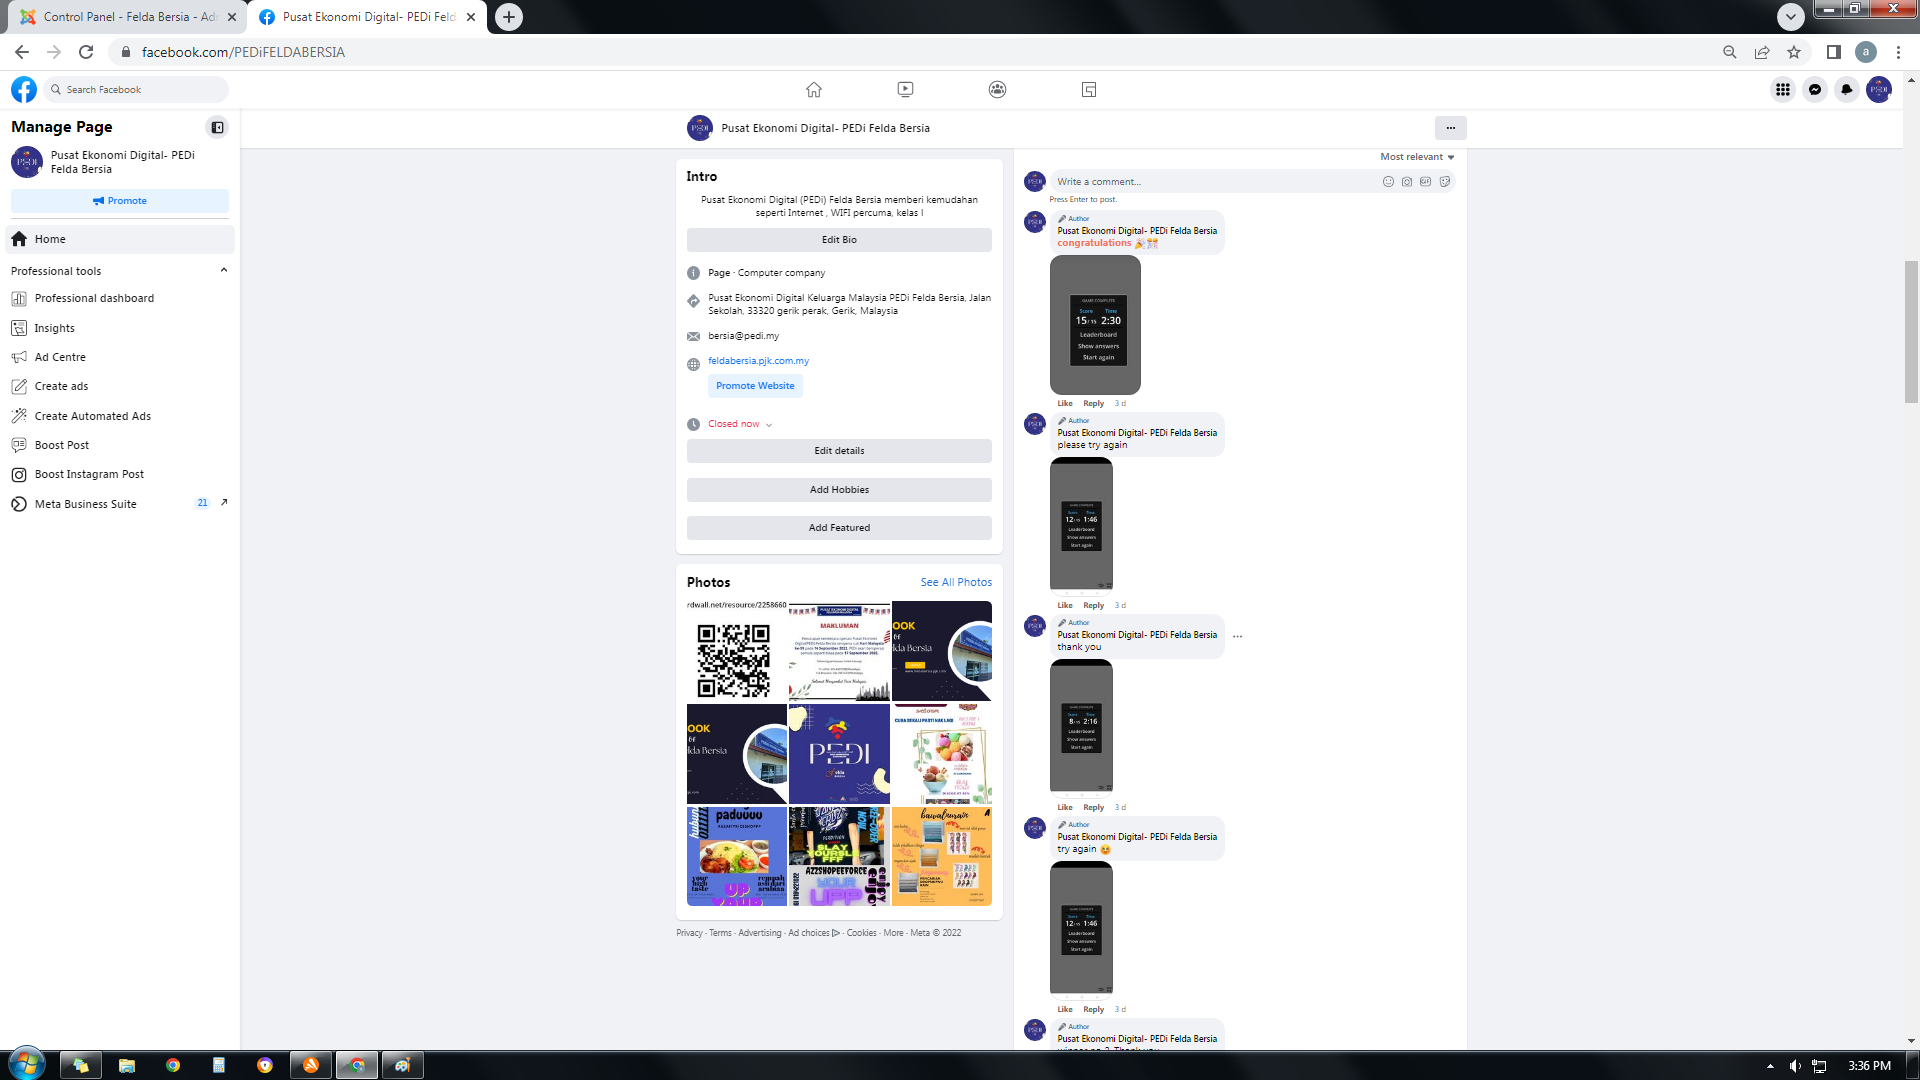Open the Groups icon in top bar
Image resolution: width=1920 pixels, height=1080 pixels.
[997, 90]
